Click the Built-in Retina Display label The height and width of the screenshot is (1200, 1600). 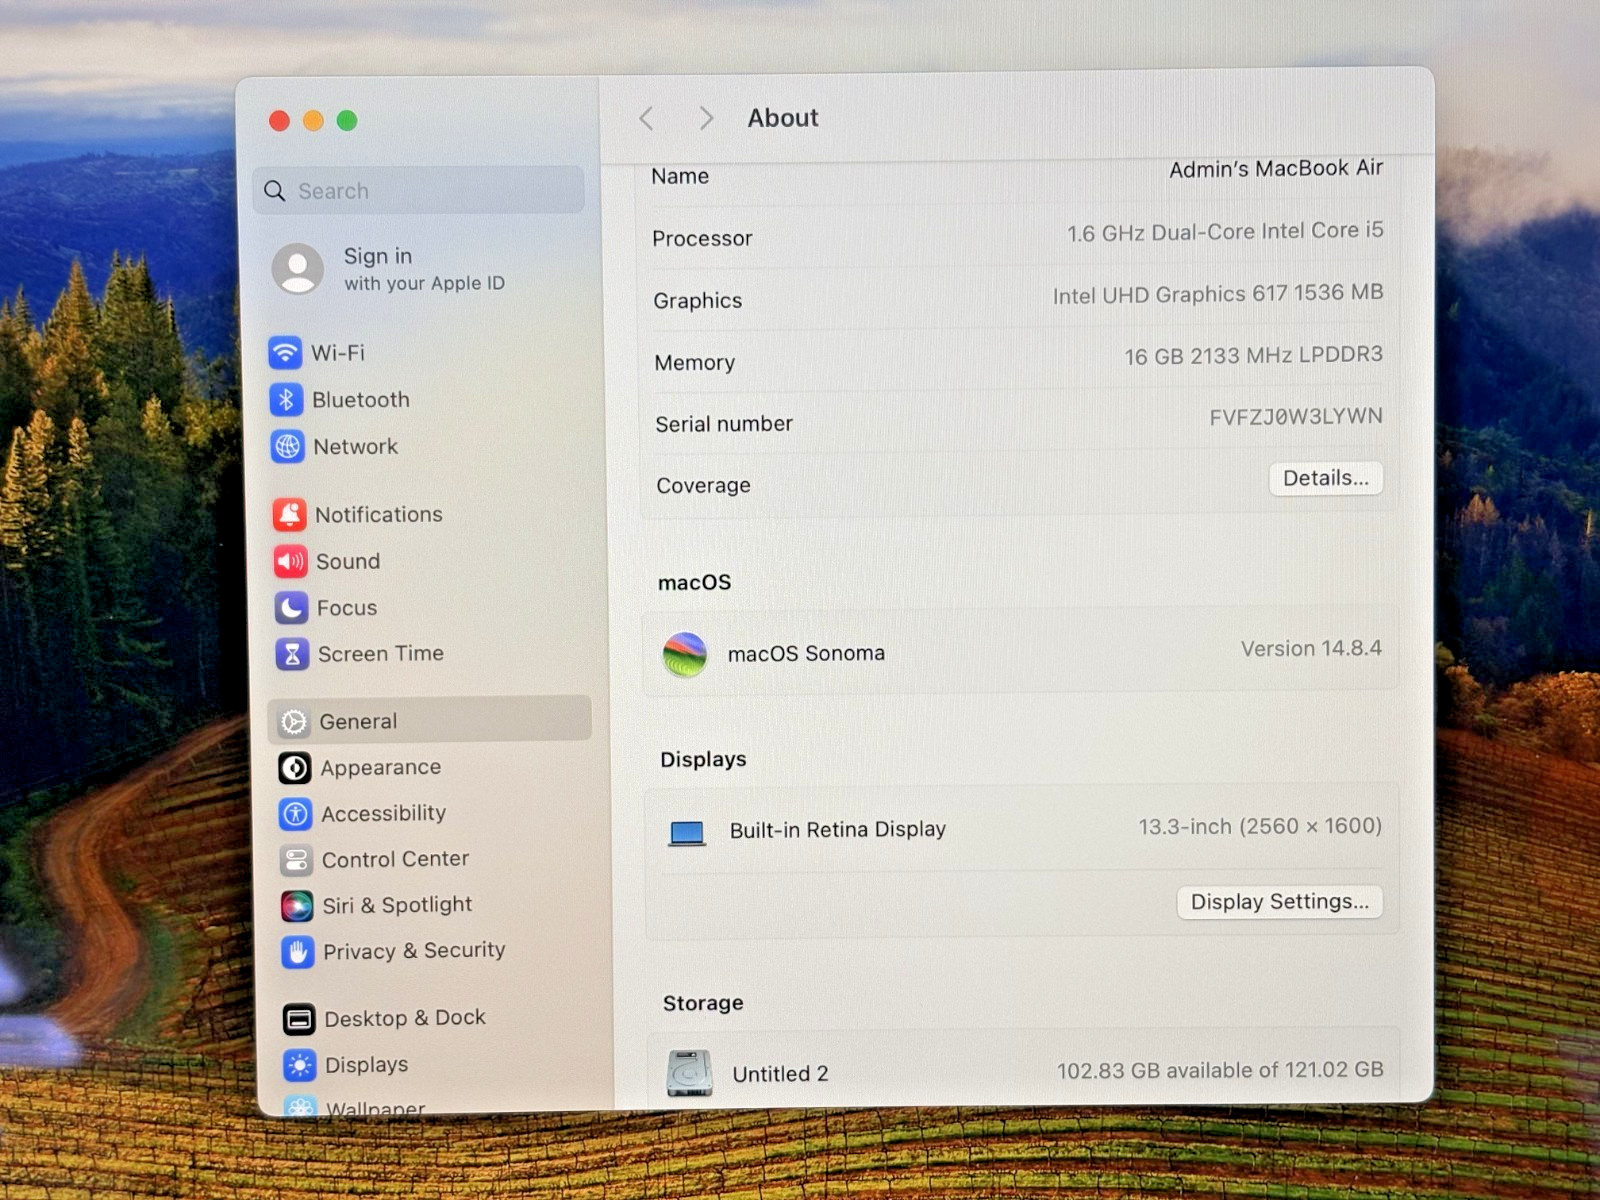[838, 830]
